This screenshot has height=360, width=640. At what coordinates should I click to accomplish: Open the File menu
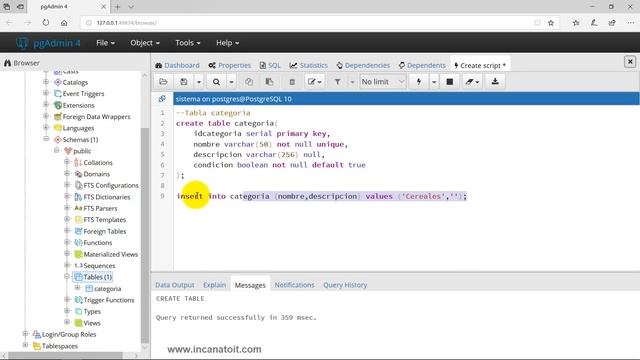pos(105,43)
